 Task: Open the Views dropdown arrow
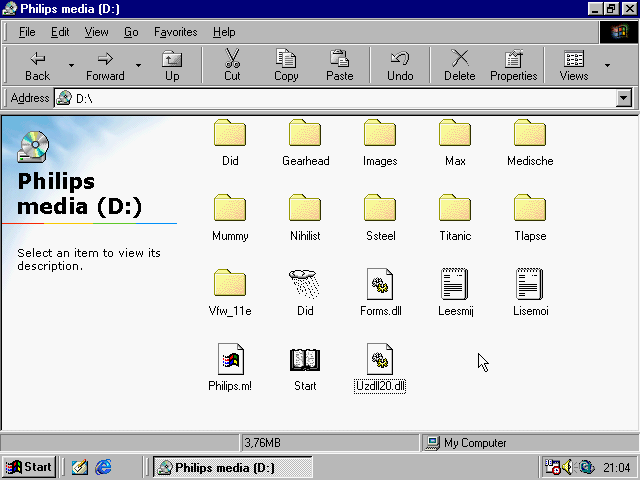coord(607,66)
